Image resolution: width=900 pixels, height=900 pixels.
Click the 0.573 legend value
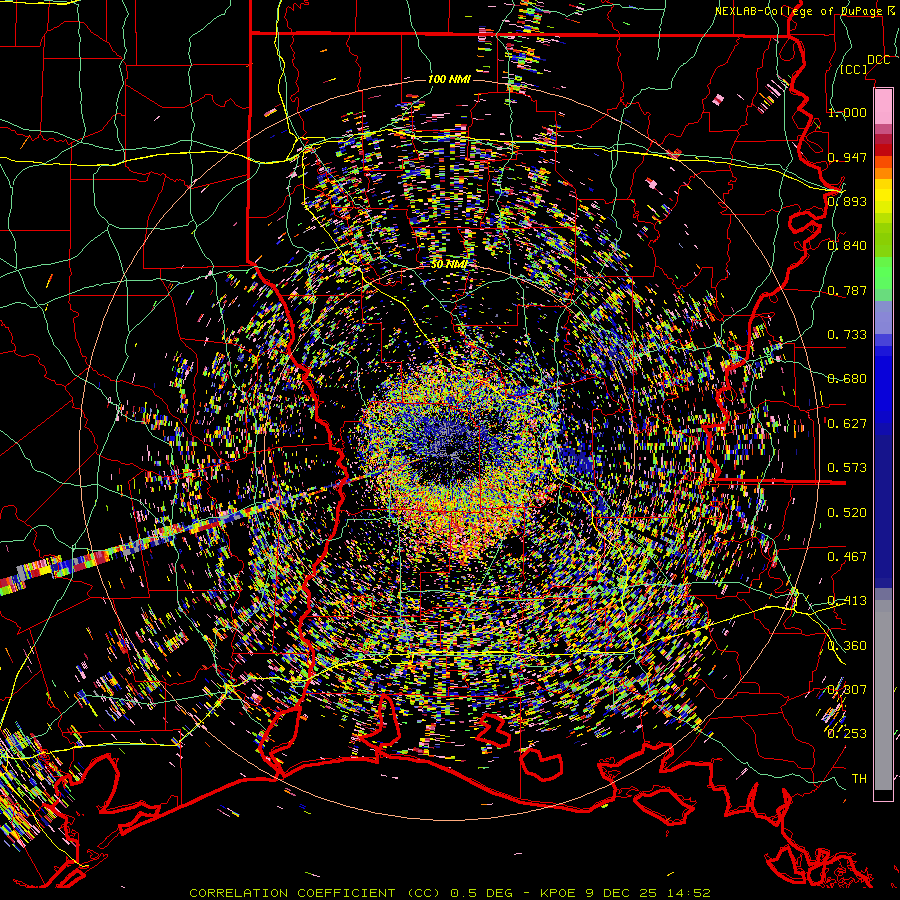click(x=847, y=468)
